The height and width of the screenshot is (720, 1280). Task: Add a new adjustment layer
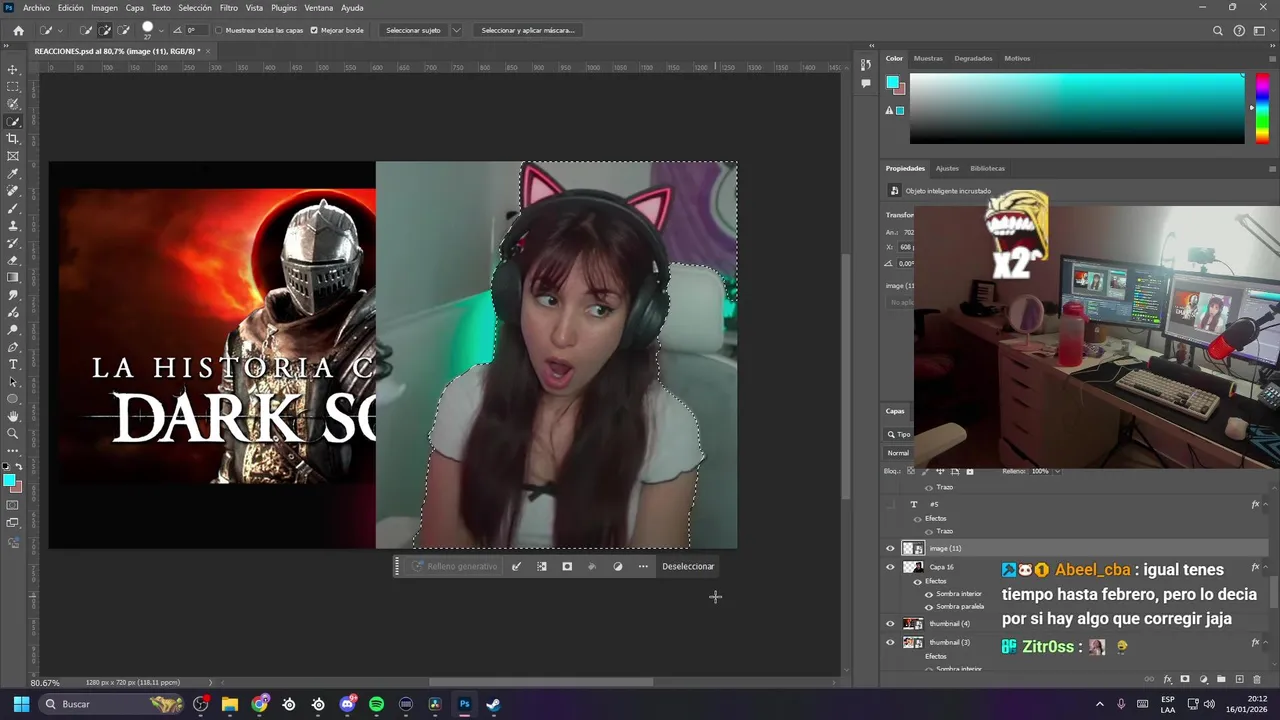coord(1203,680)
